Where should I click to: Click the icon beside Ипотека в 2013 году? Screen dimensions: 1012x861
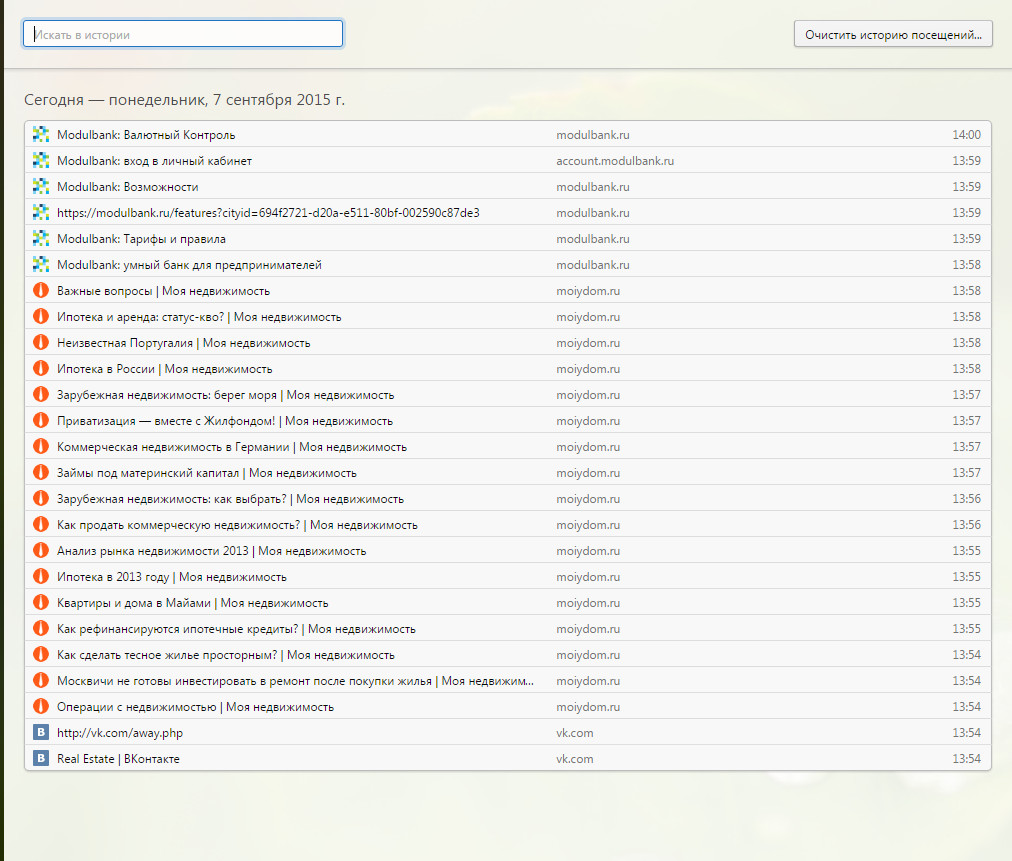click(x=41, y=577)
